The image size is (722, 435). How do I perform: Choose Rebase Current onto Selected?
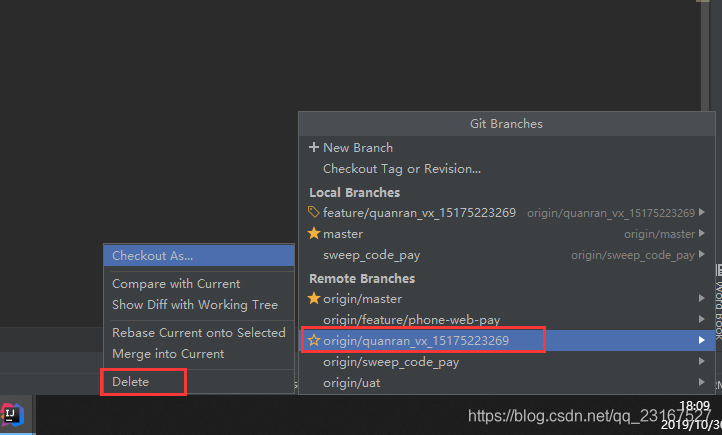pyautogui.click(x=199, y=332)
